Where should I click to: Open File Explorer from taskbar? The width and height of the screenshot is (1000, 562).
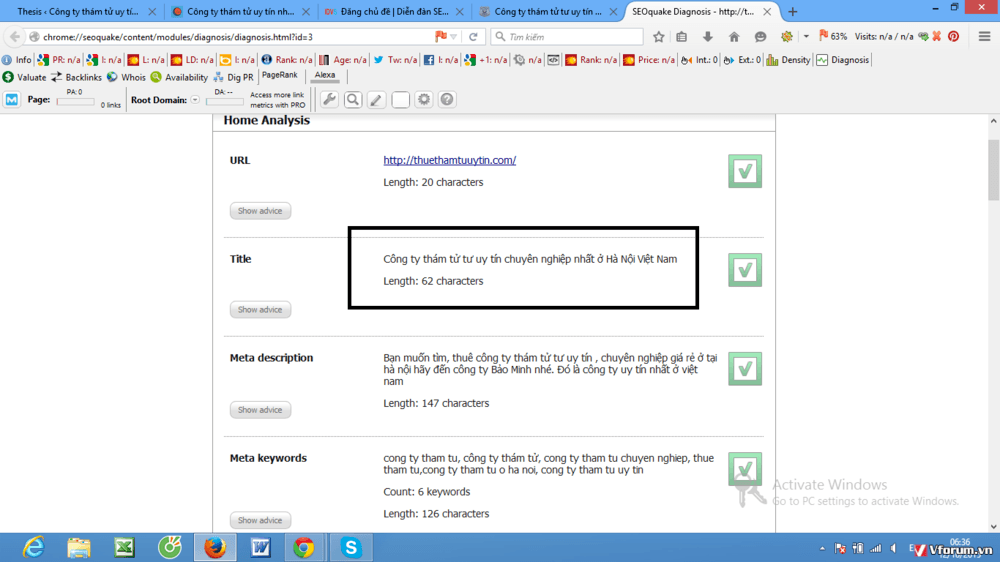coord(79,547)
